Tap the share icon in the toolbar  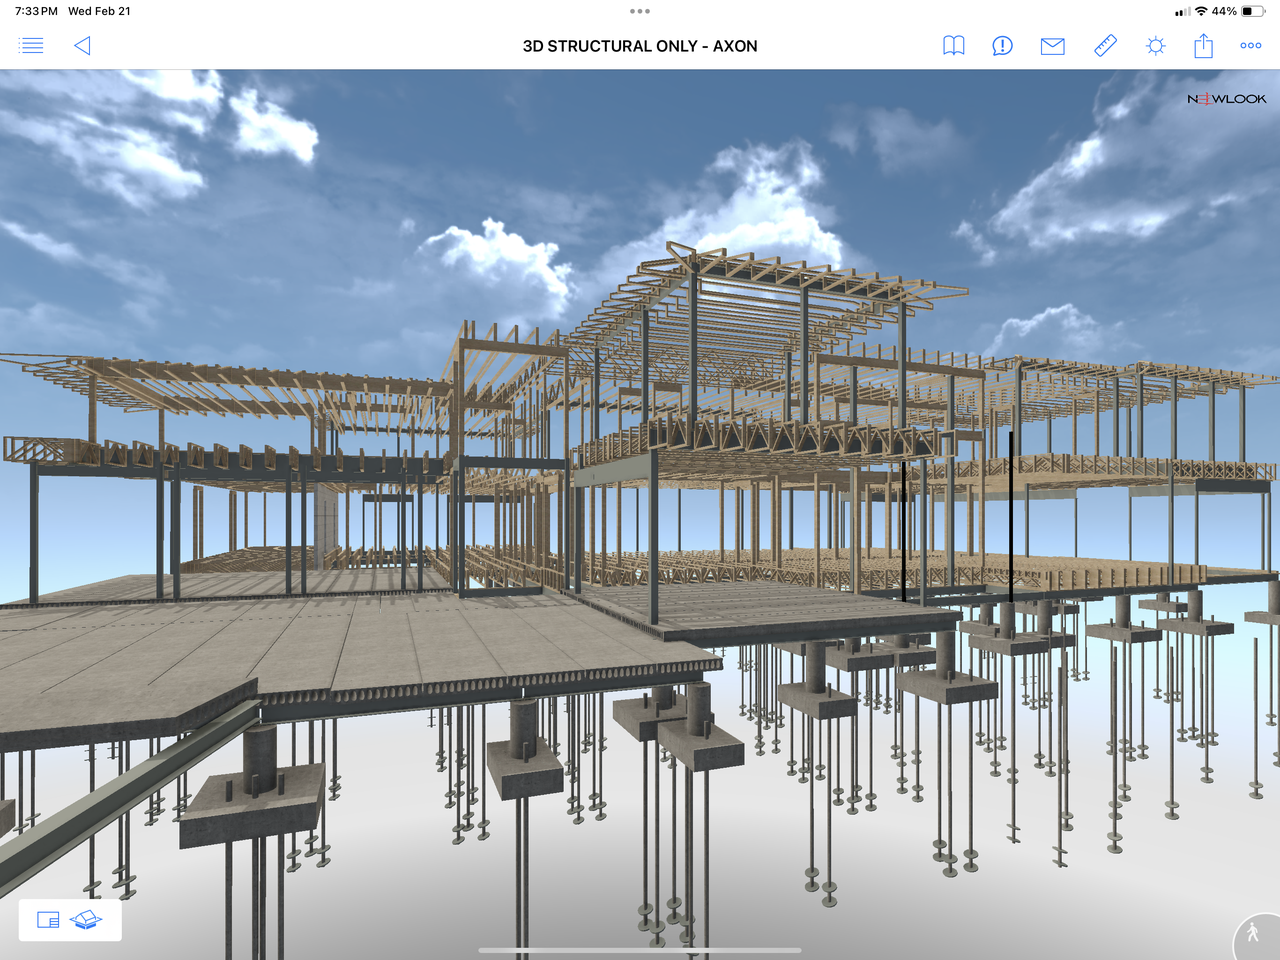(1203, 45)
